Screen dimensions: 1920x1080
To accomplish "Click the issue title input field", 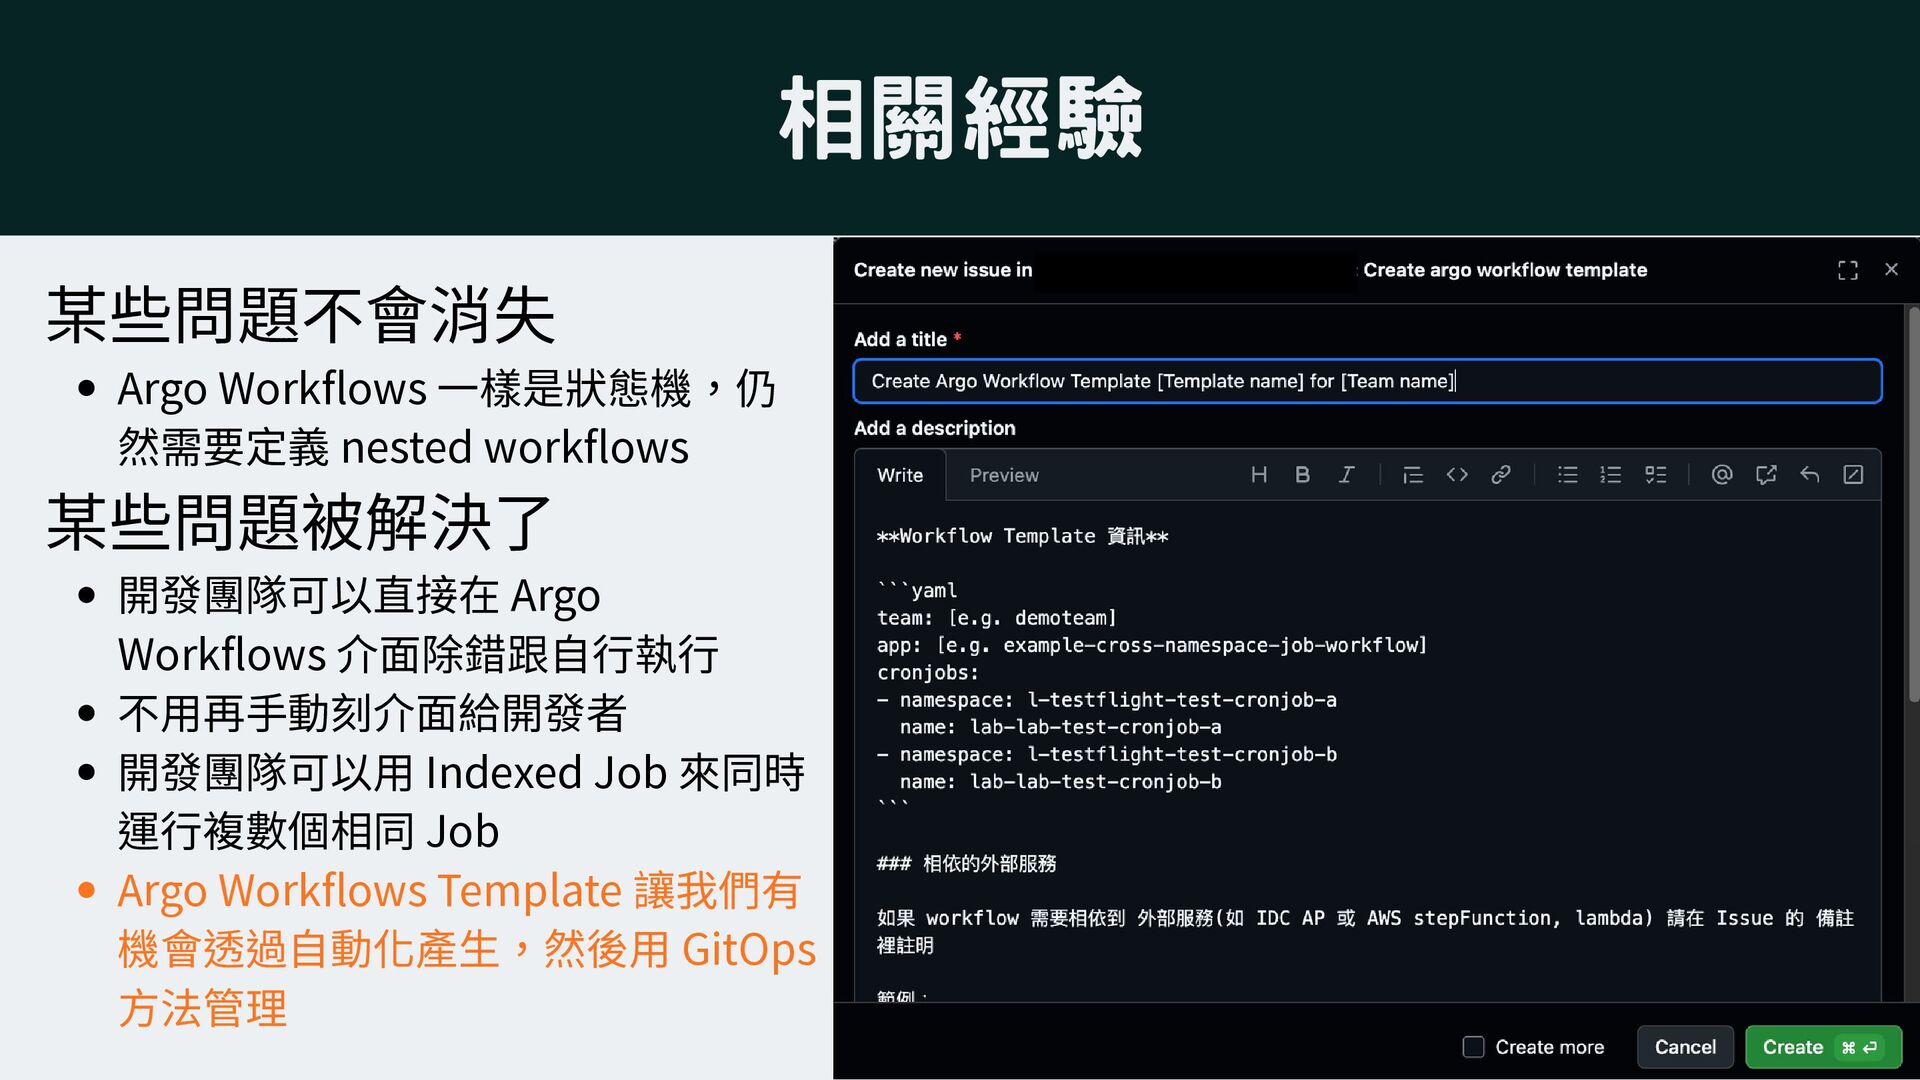I will (x=1367, y=381).
